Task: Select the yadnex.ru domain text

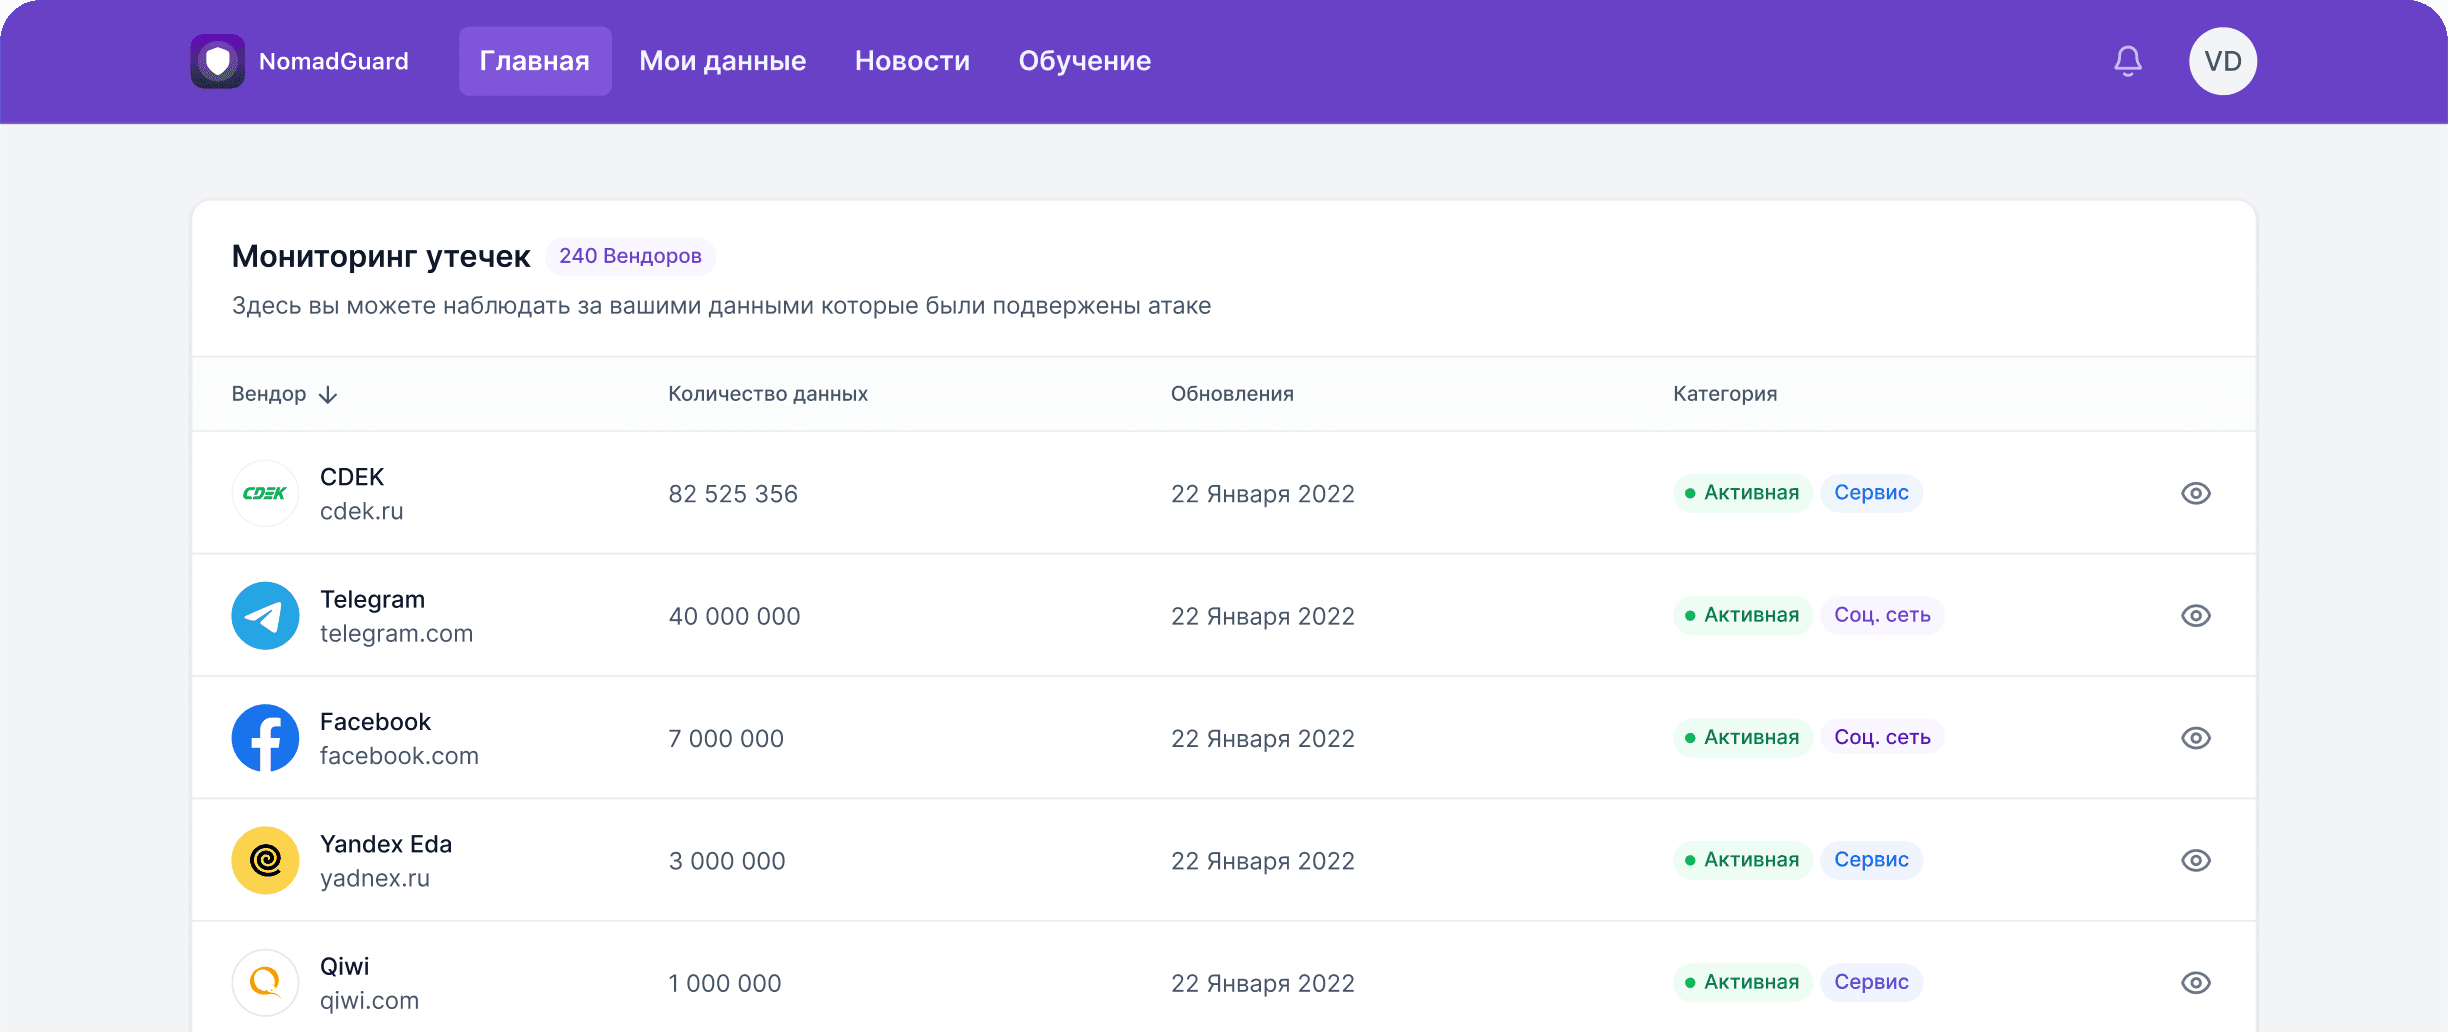Action: (375, 878)
